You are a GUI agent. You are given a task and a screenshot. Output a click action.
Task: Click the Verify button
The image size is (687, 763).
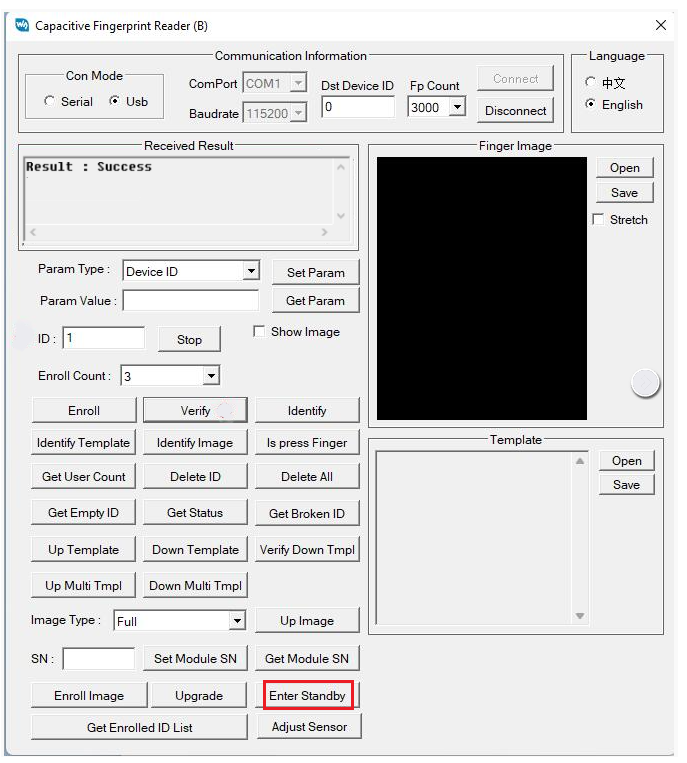195,411
